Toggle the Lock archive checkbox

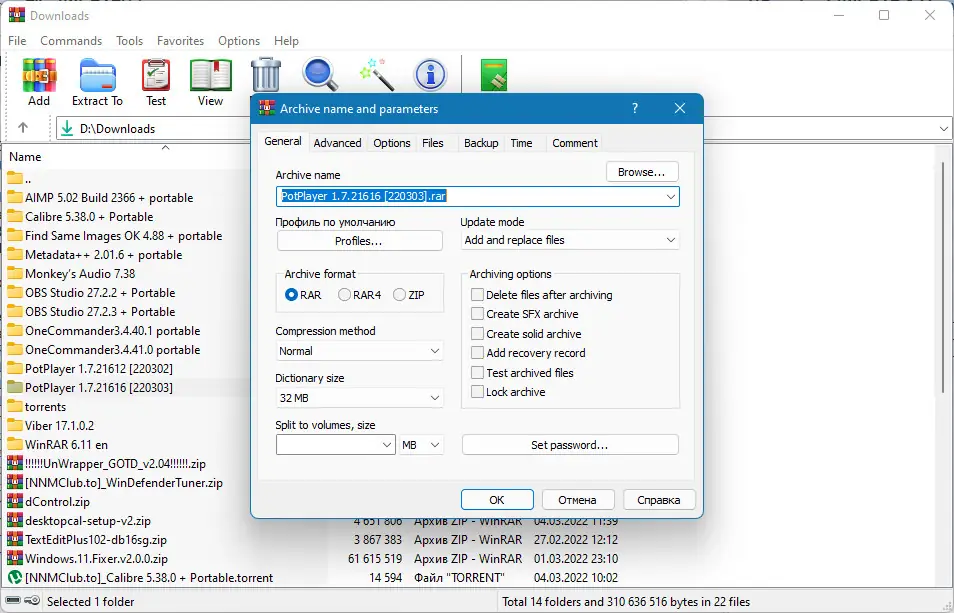tap(478, 392)
